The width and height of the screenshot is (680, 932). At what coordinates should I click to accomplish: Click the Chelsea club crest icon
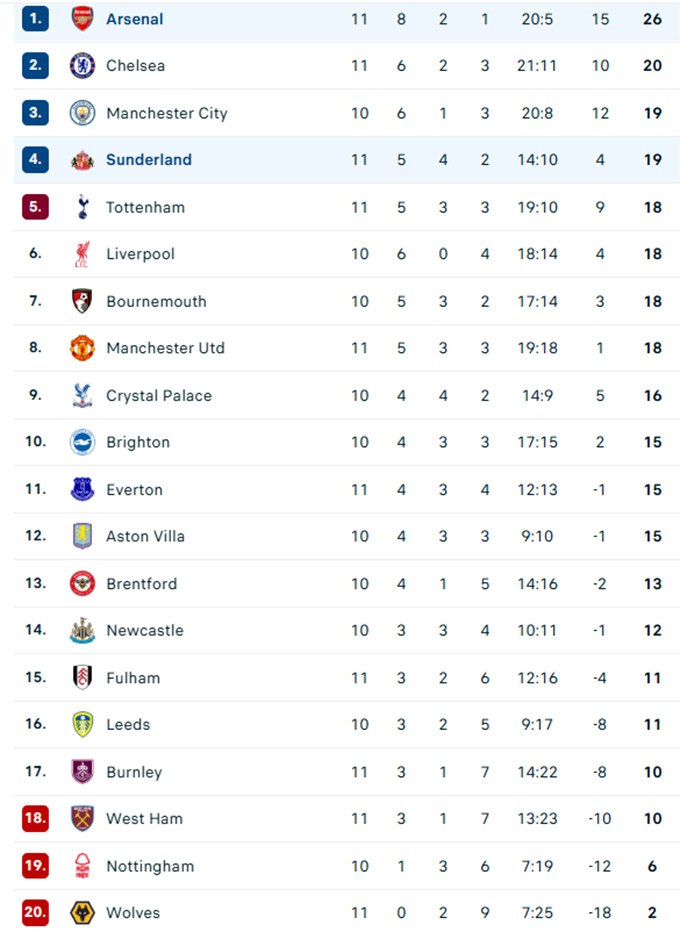[x=82, y=66]
